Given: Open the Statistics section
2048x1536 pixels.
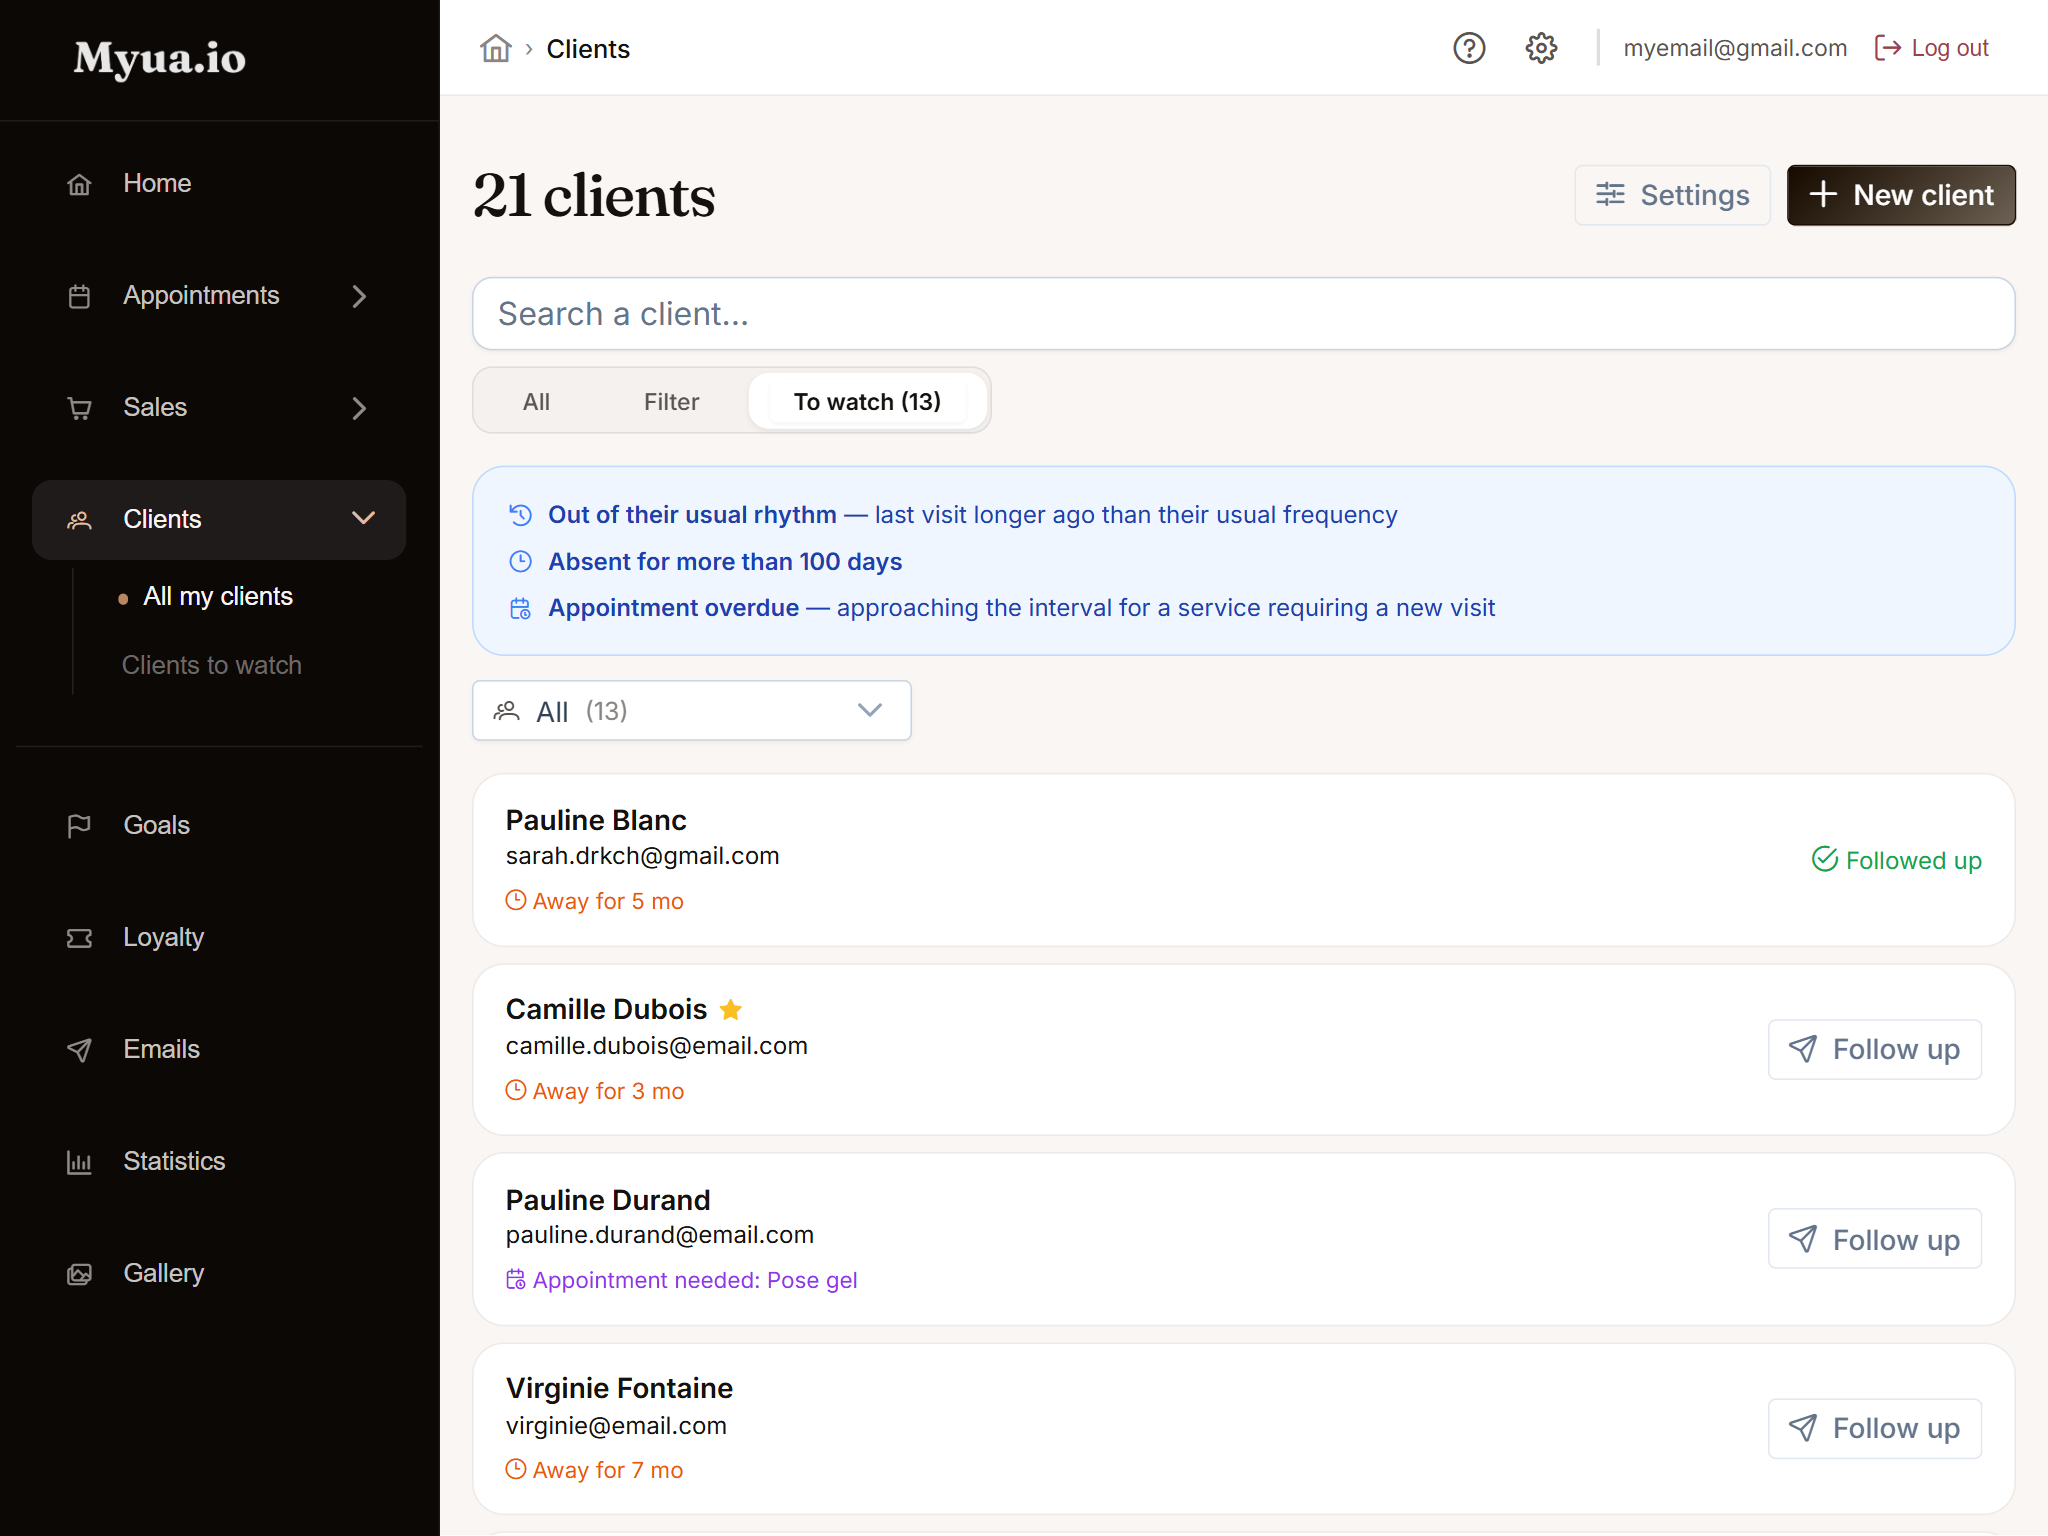Looking at the screenshot, I should (219, 1161).
